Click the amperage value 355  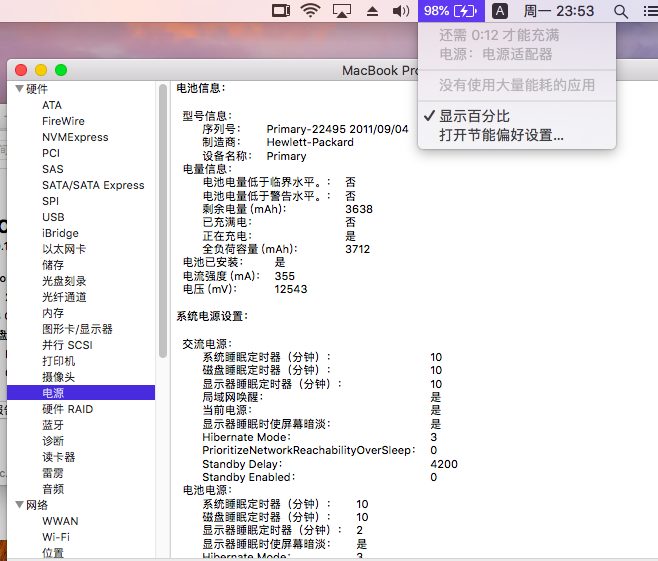click(285, 276)
